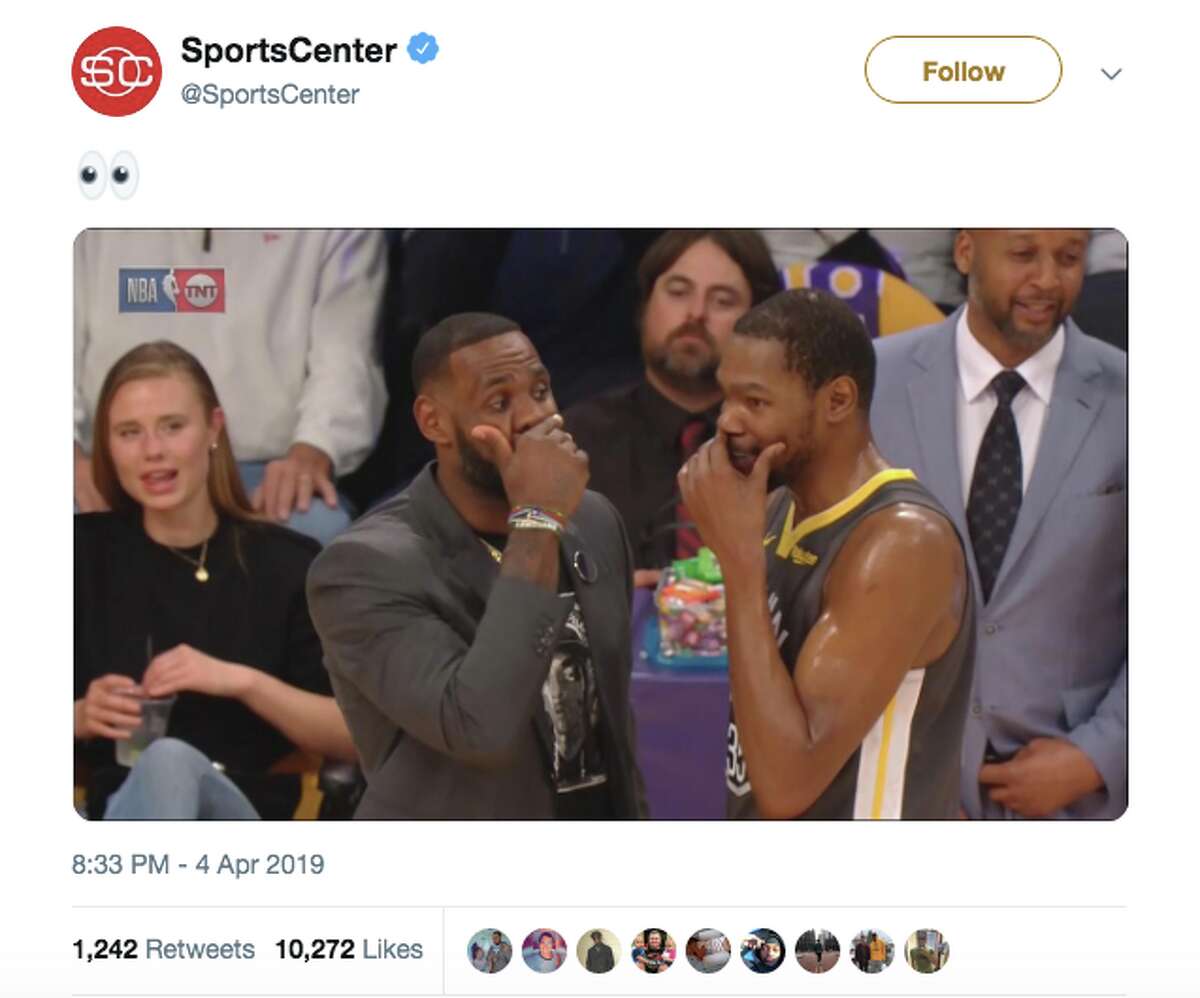This screenshot has height=998, width=1200.
Task: Open the tweet's NBA on TNT game photo
Action: (x=600, y=524)
